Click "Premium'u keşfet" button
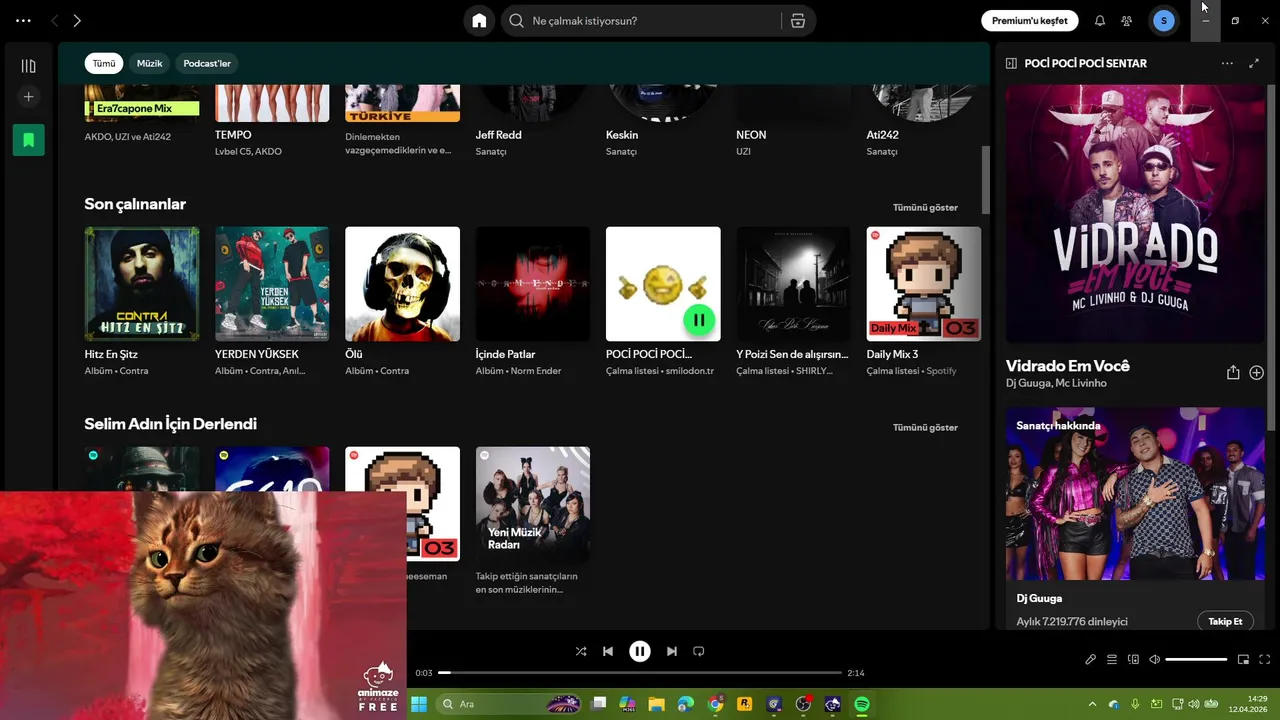 point(1029,21)
